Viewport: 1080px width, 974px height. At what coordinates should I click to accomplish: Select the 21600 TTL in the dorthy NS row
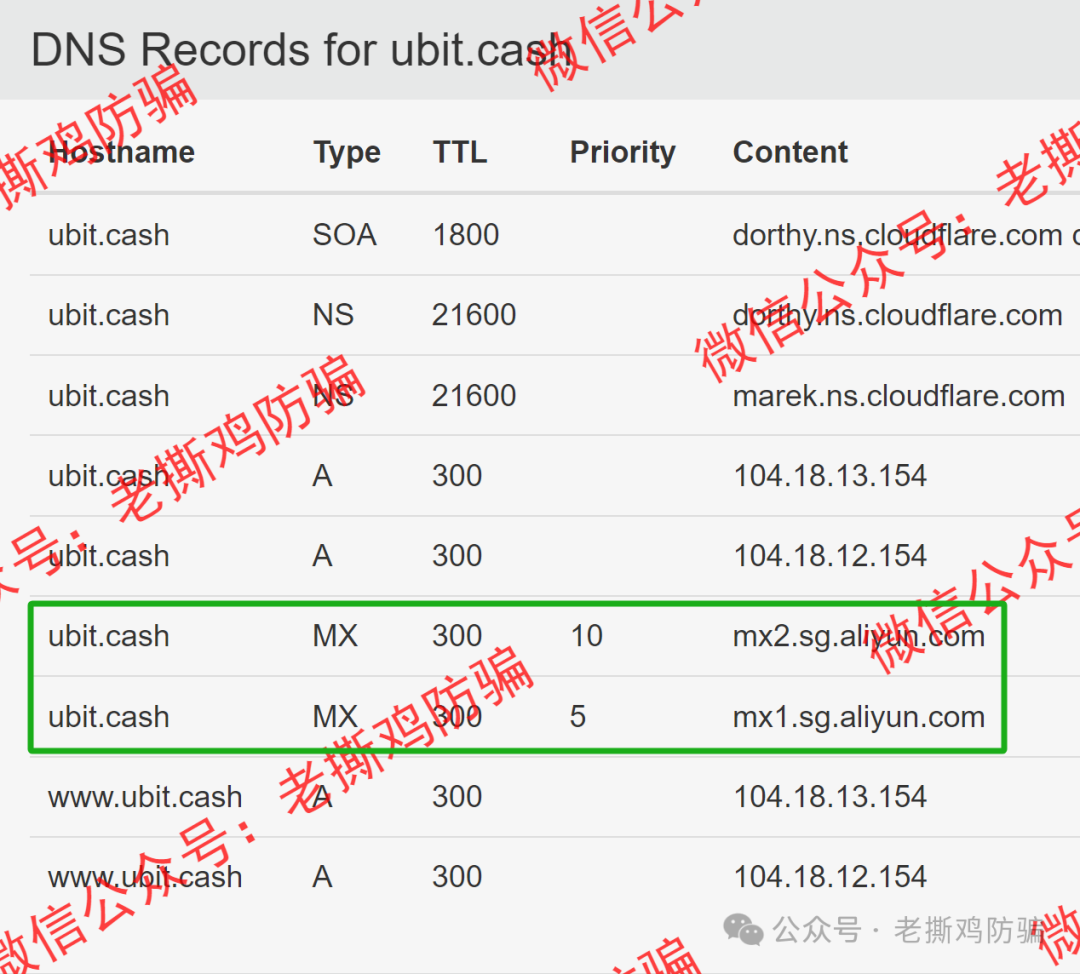pos(474,315)
